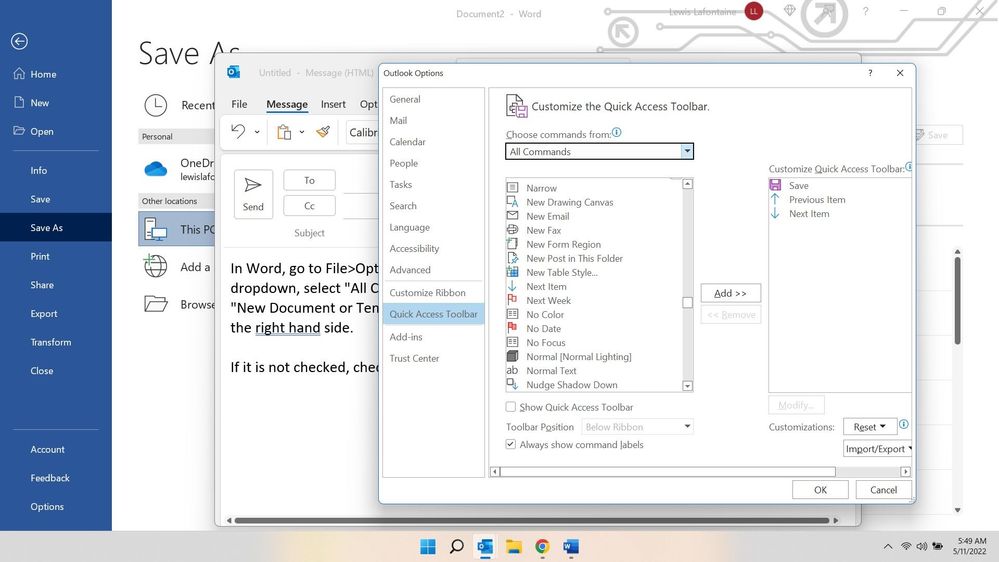Select Next Item in commands list

click(546, 286)
